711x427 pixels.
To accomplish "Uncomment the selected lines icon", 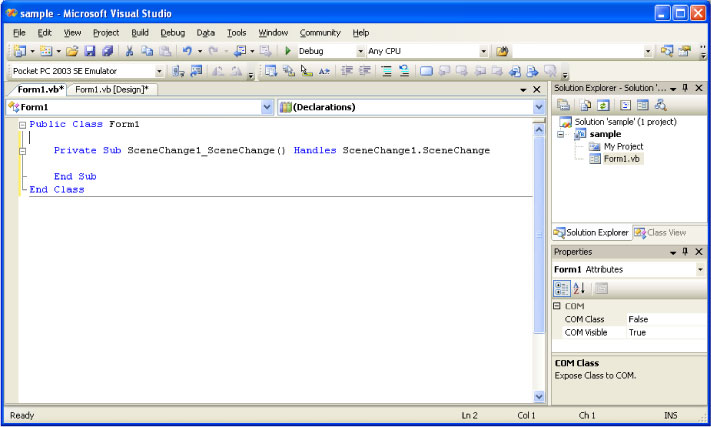I will (404, 71).
